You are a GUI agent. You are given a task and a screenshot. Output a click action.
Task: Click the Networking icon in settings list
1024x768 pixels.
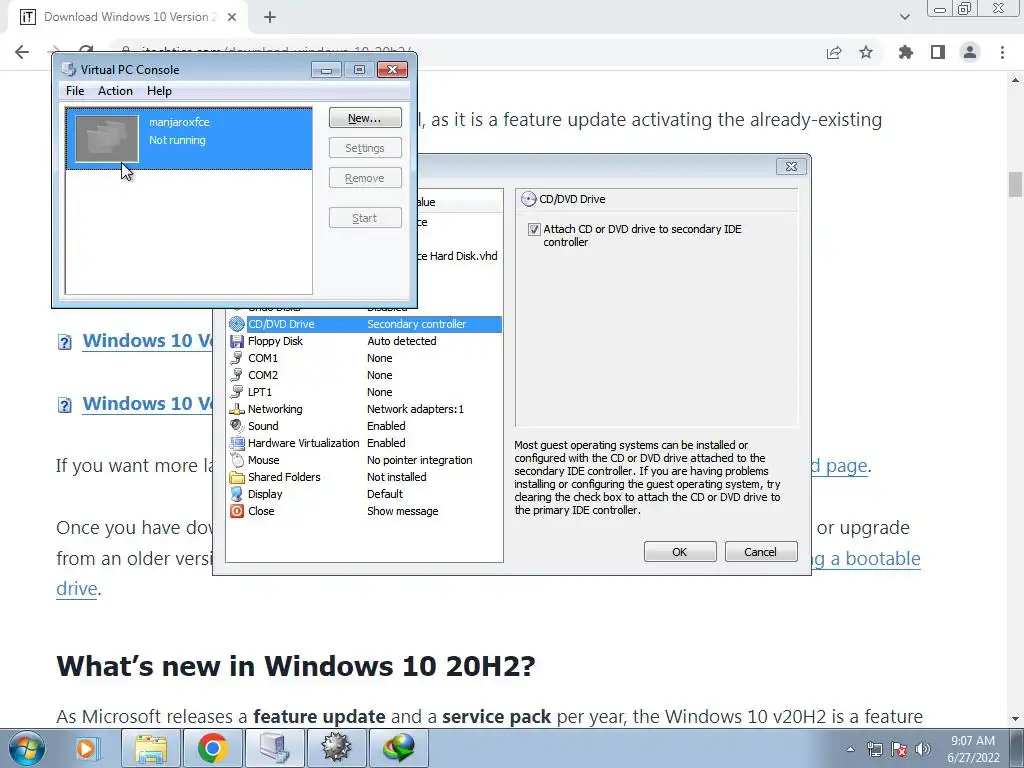click(x=237, y=409)
